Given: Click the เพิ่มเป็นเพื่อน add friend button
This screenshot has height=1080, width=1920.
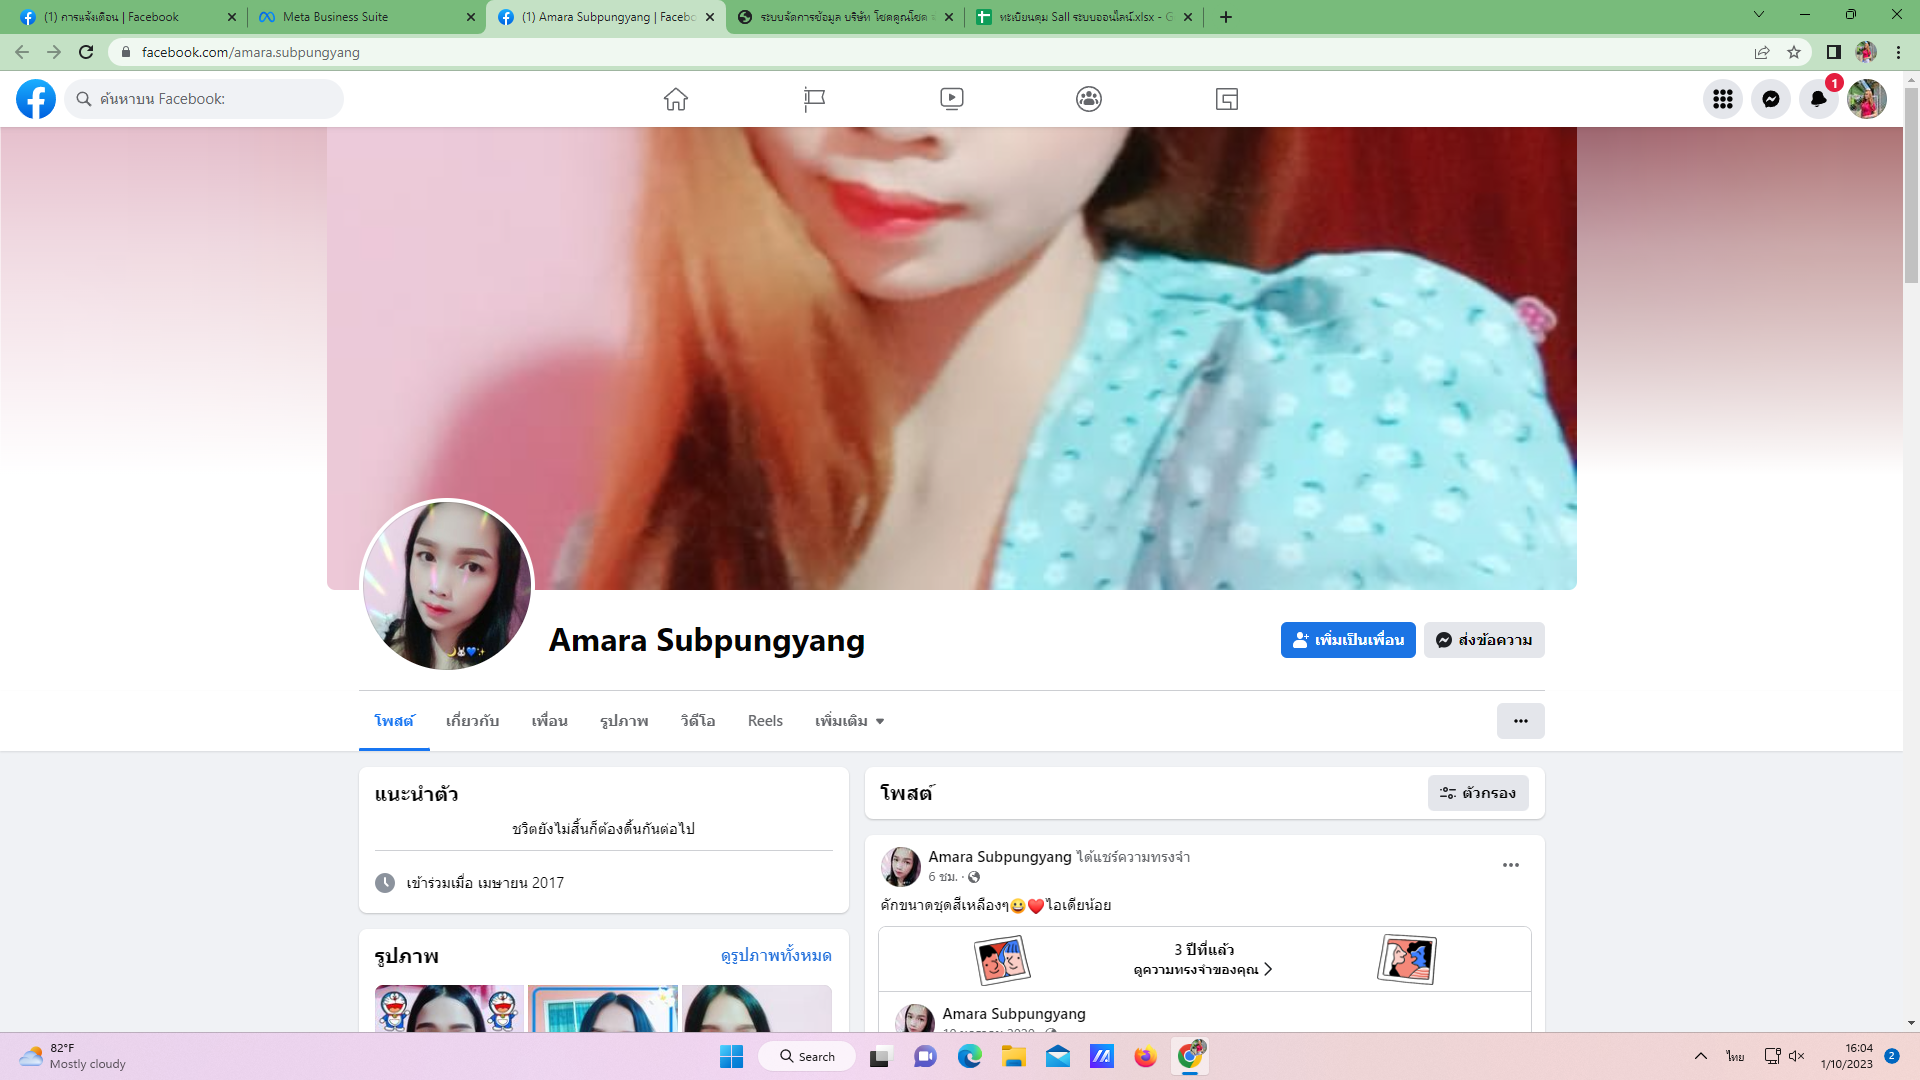Looking at the screenshot, I should point(1347,640).
